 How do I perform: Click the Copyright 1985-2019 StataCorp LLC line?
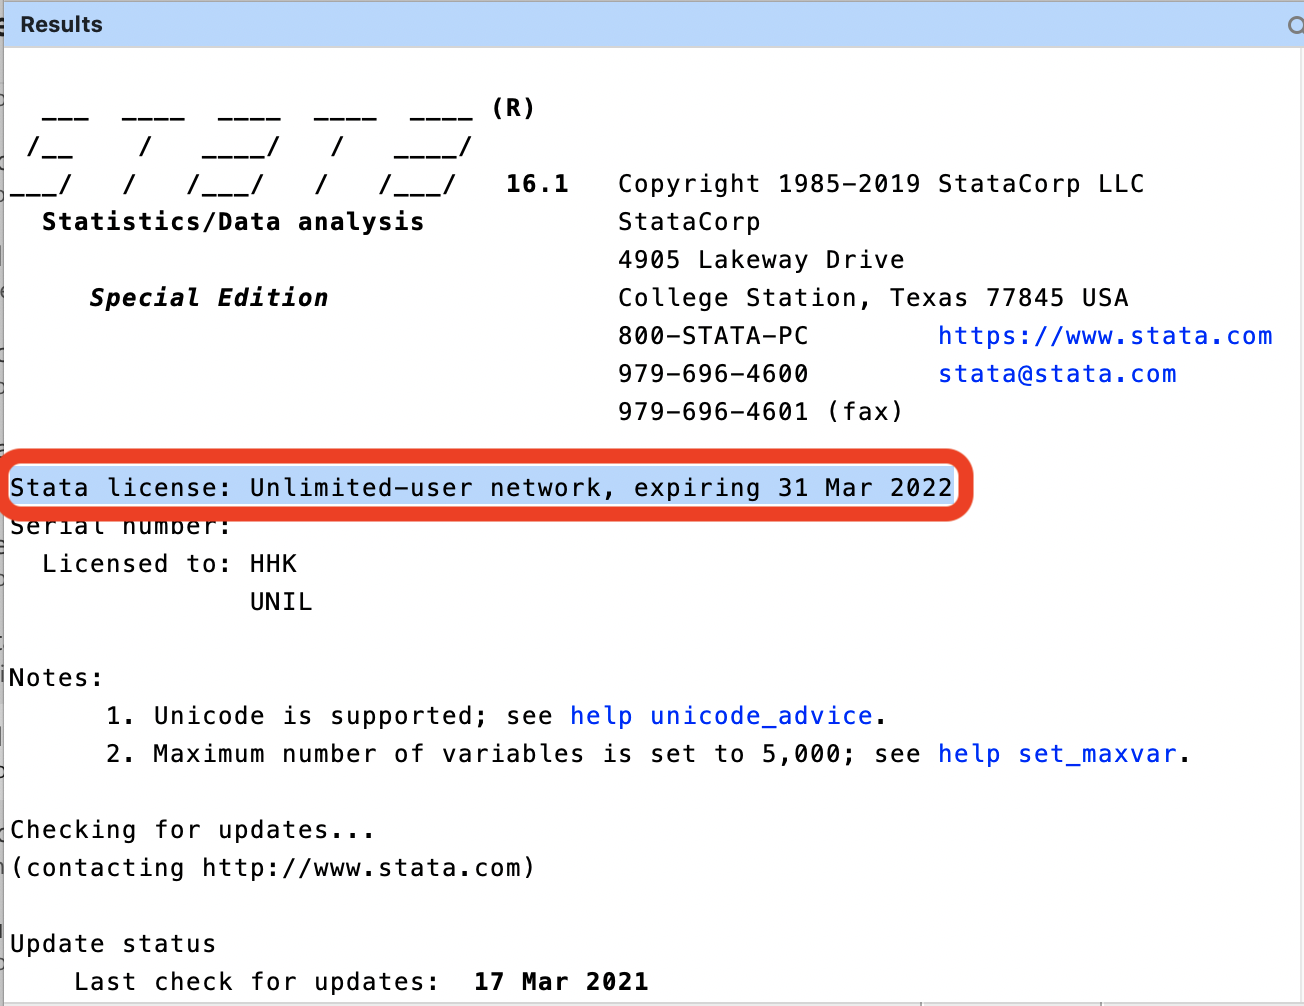pos(880,184)
